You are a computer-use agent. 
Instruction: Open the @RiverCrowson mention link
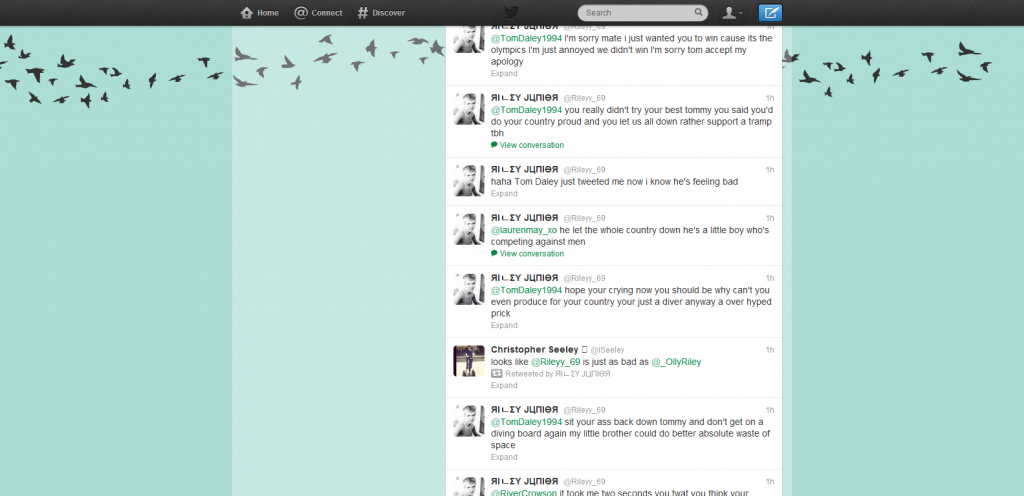(524, 493)
